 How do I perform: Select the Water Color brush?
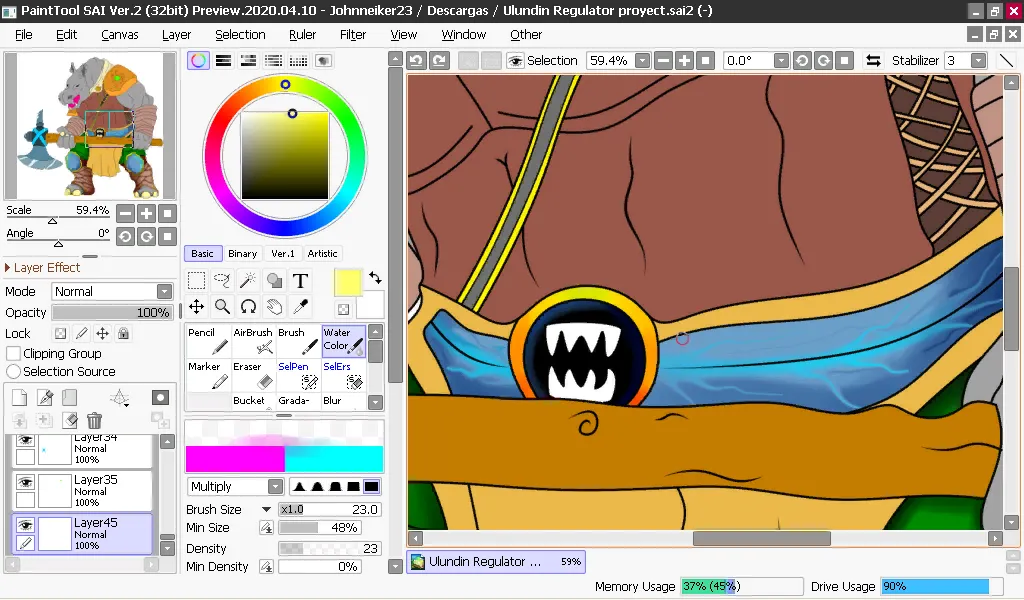[344, 341]
